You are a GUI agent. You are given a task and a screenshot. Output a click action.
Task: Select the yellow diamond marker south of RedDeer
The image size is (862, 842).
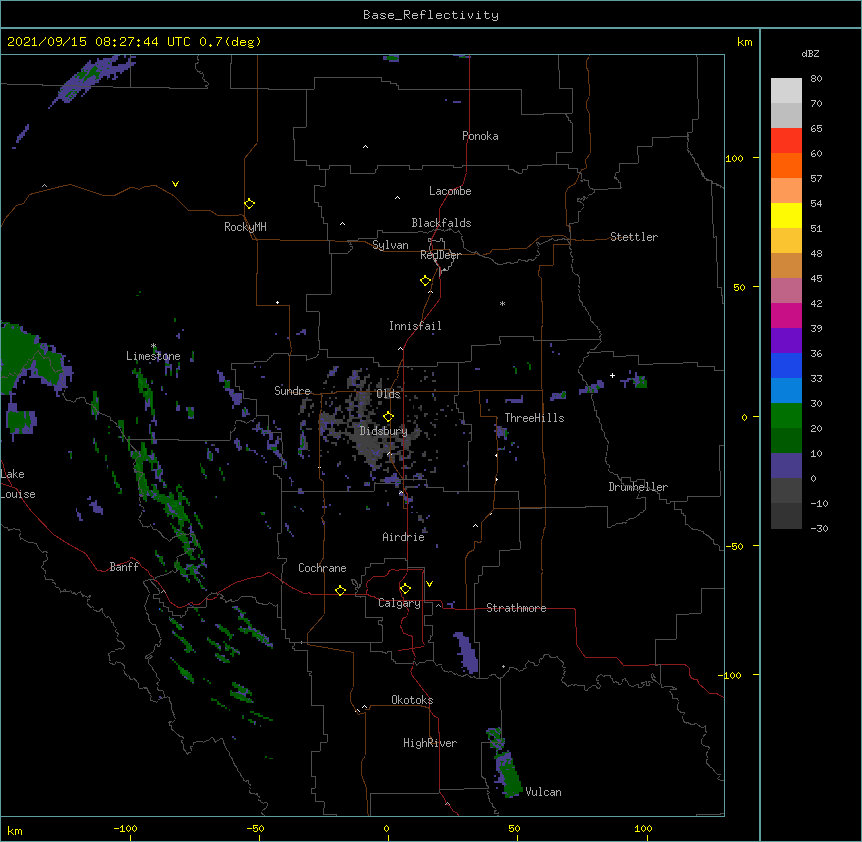click(426, 281)
